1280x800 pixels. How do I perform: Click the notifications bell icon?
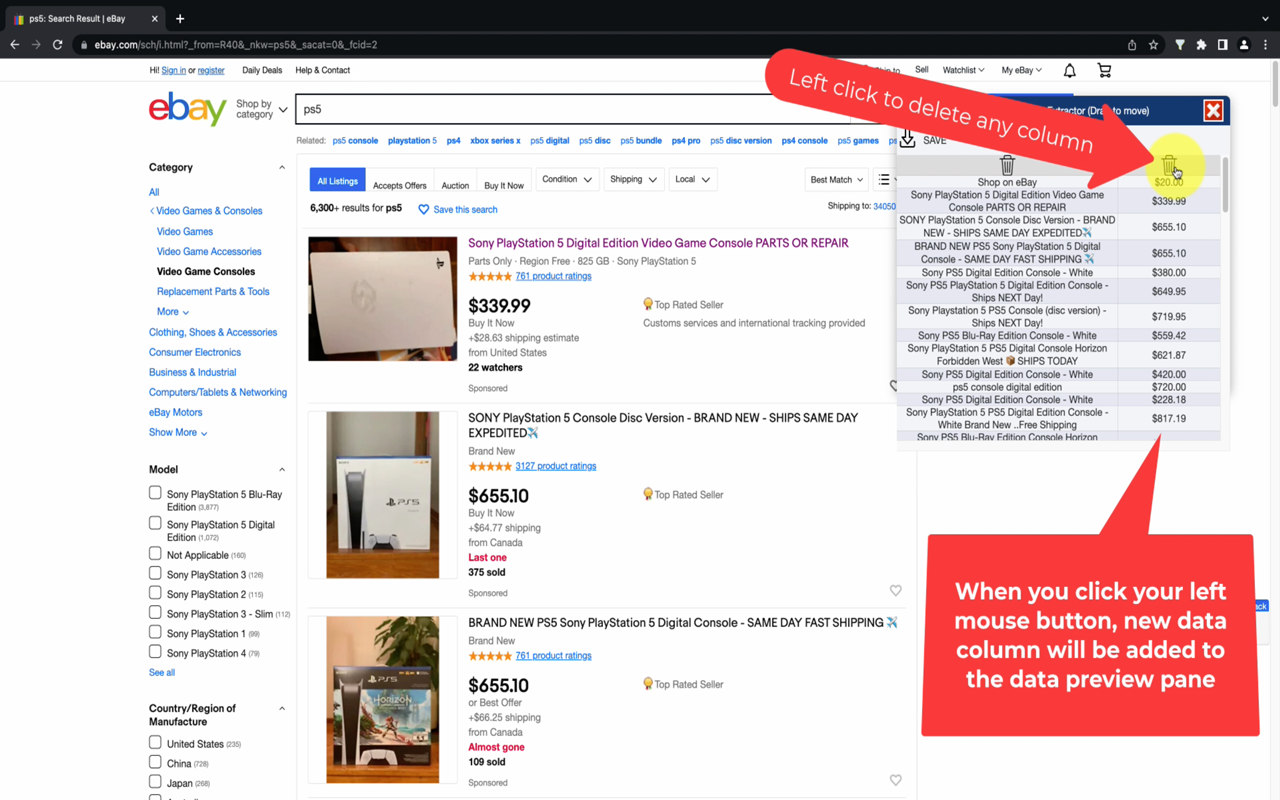[1068, 70]
